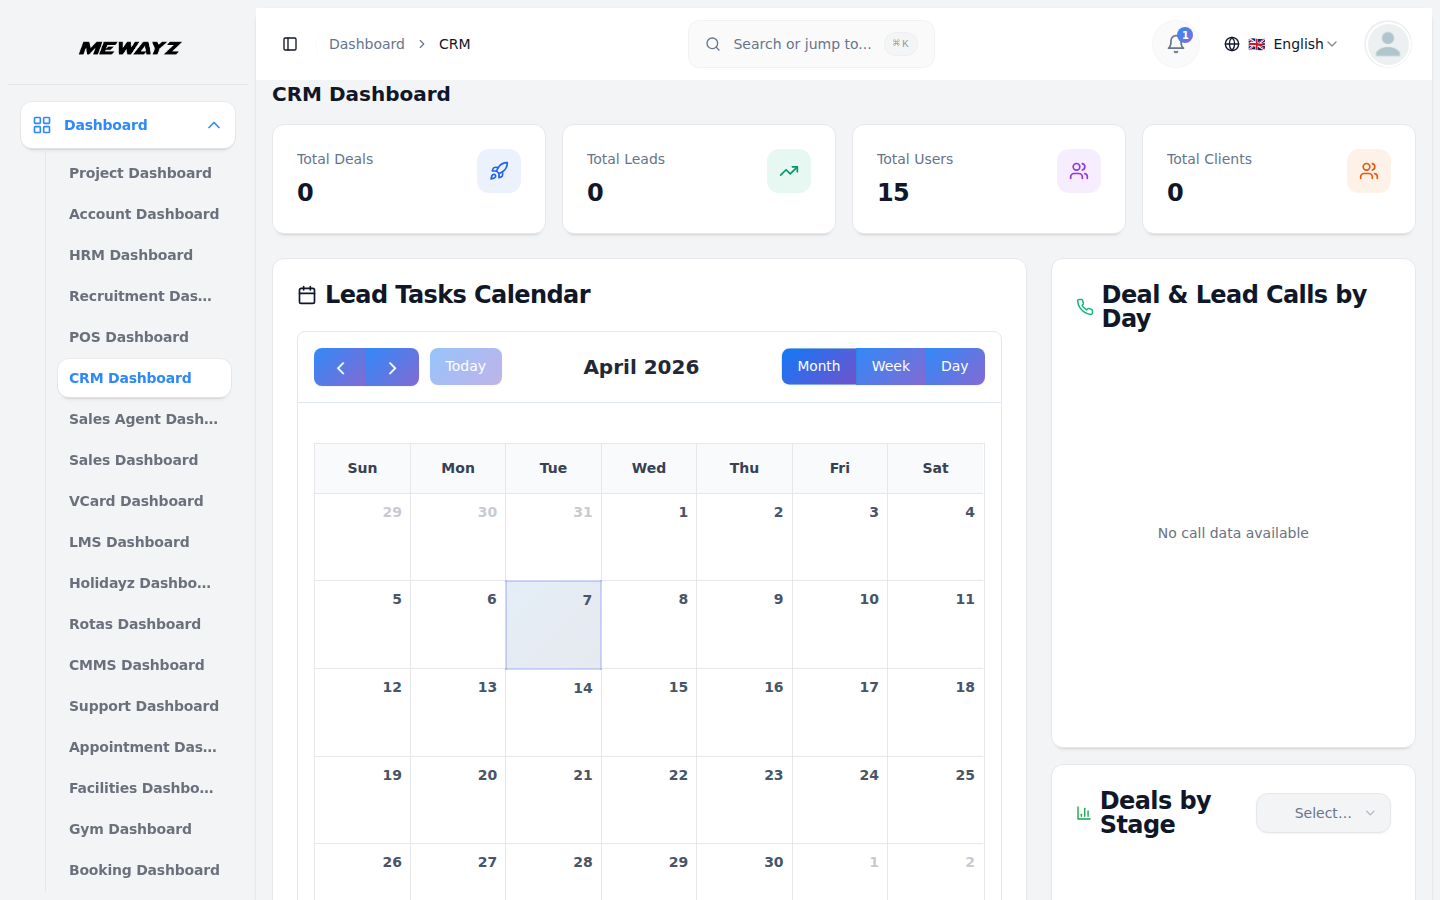Screen dimensions: 1440x900
Task: Open notifications via the bell icon
Action: pyautogui.click(x=1174, y=44)
